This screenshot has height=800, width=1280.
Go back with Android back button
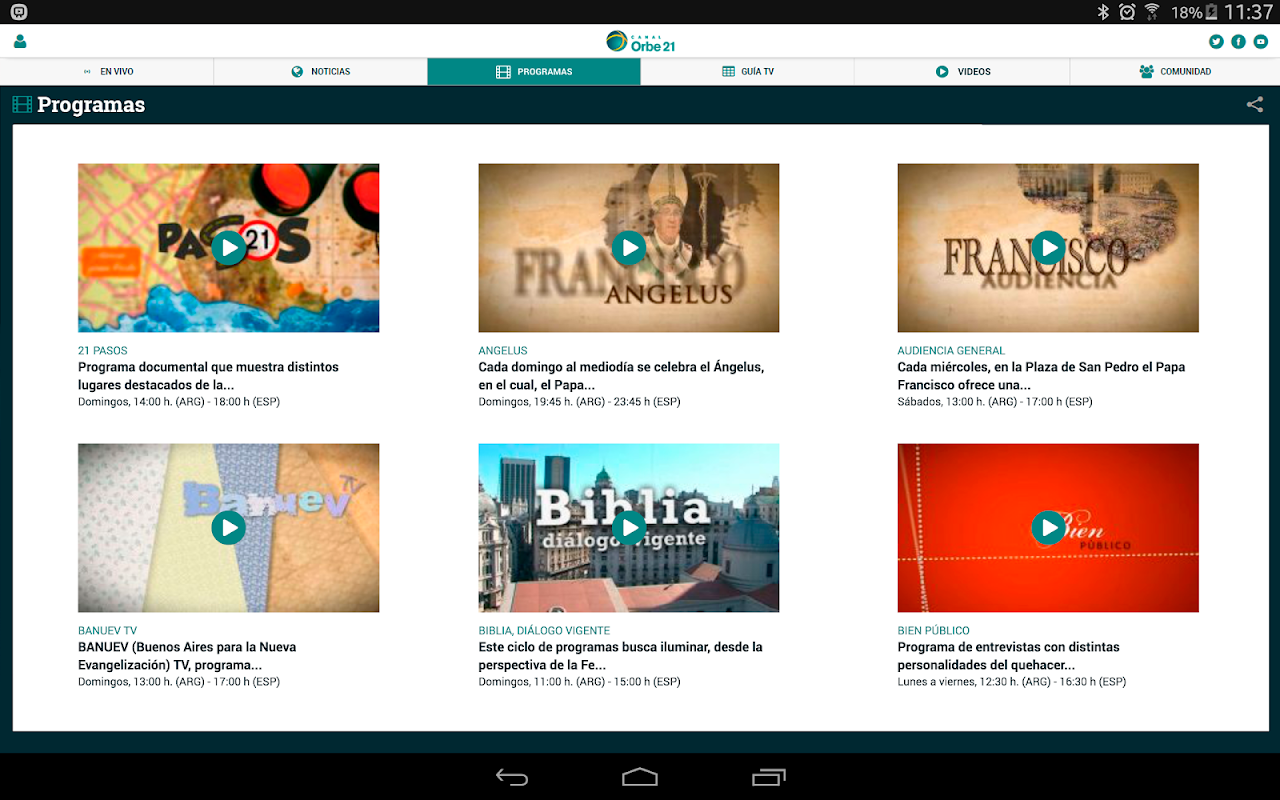(512, 777)
